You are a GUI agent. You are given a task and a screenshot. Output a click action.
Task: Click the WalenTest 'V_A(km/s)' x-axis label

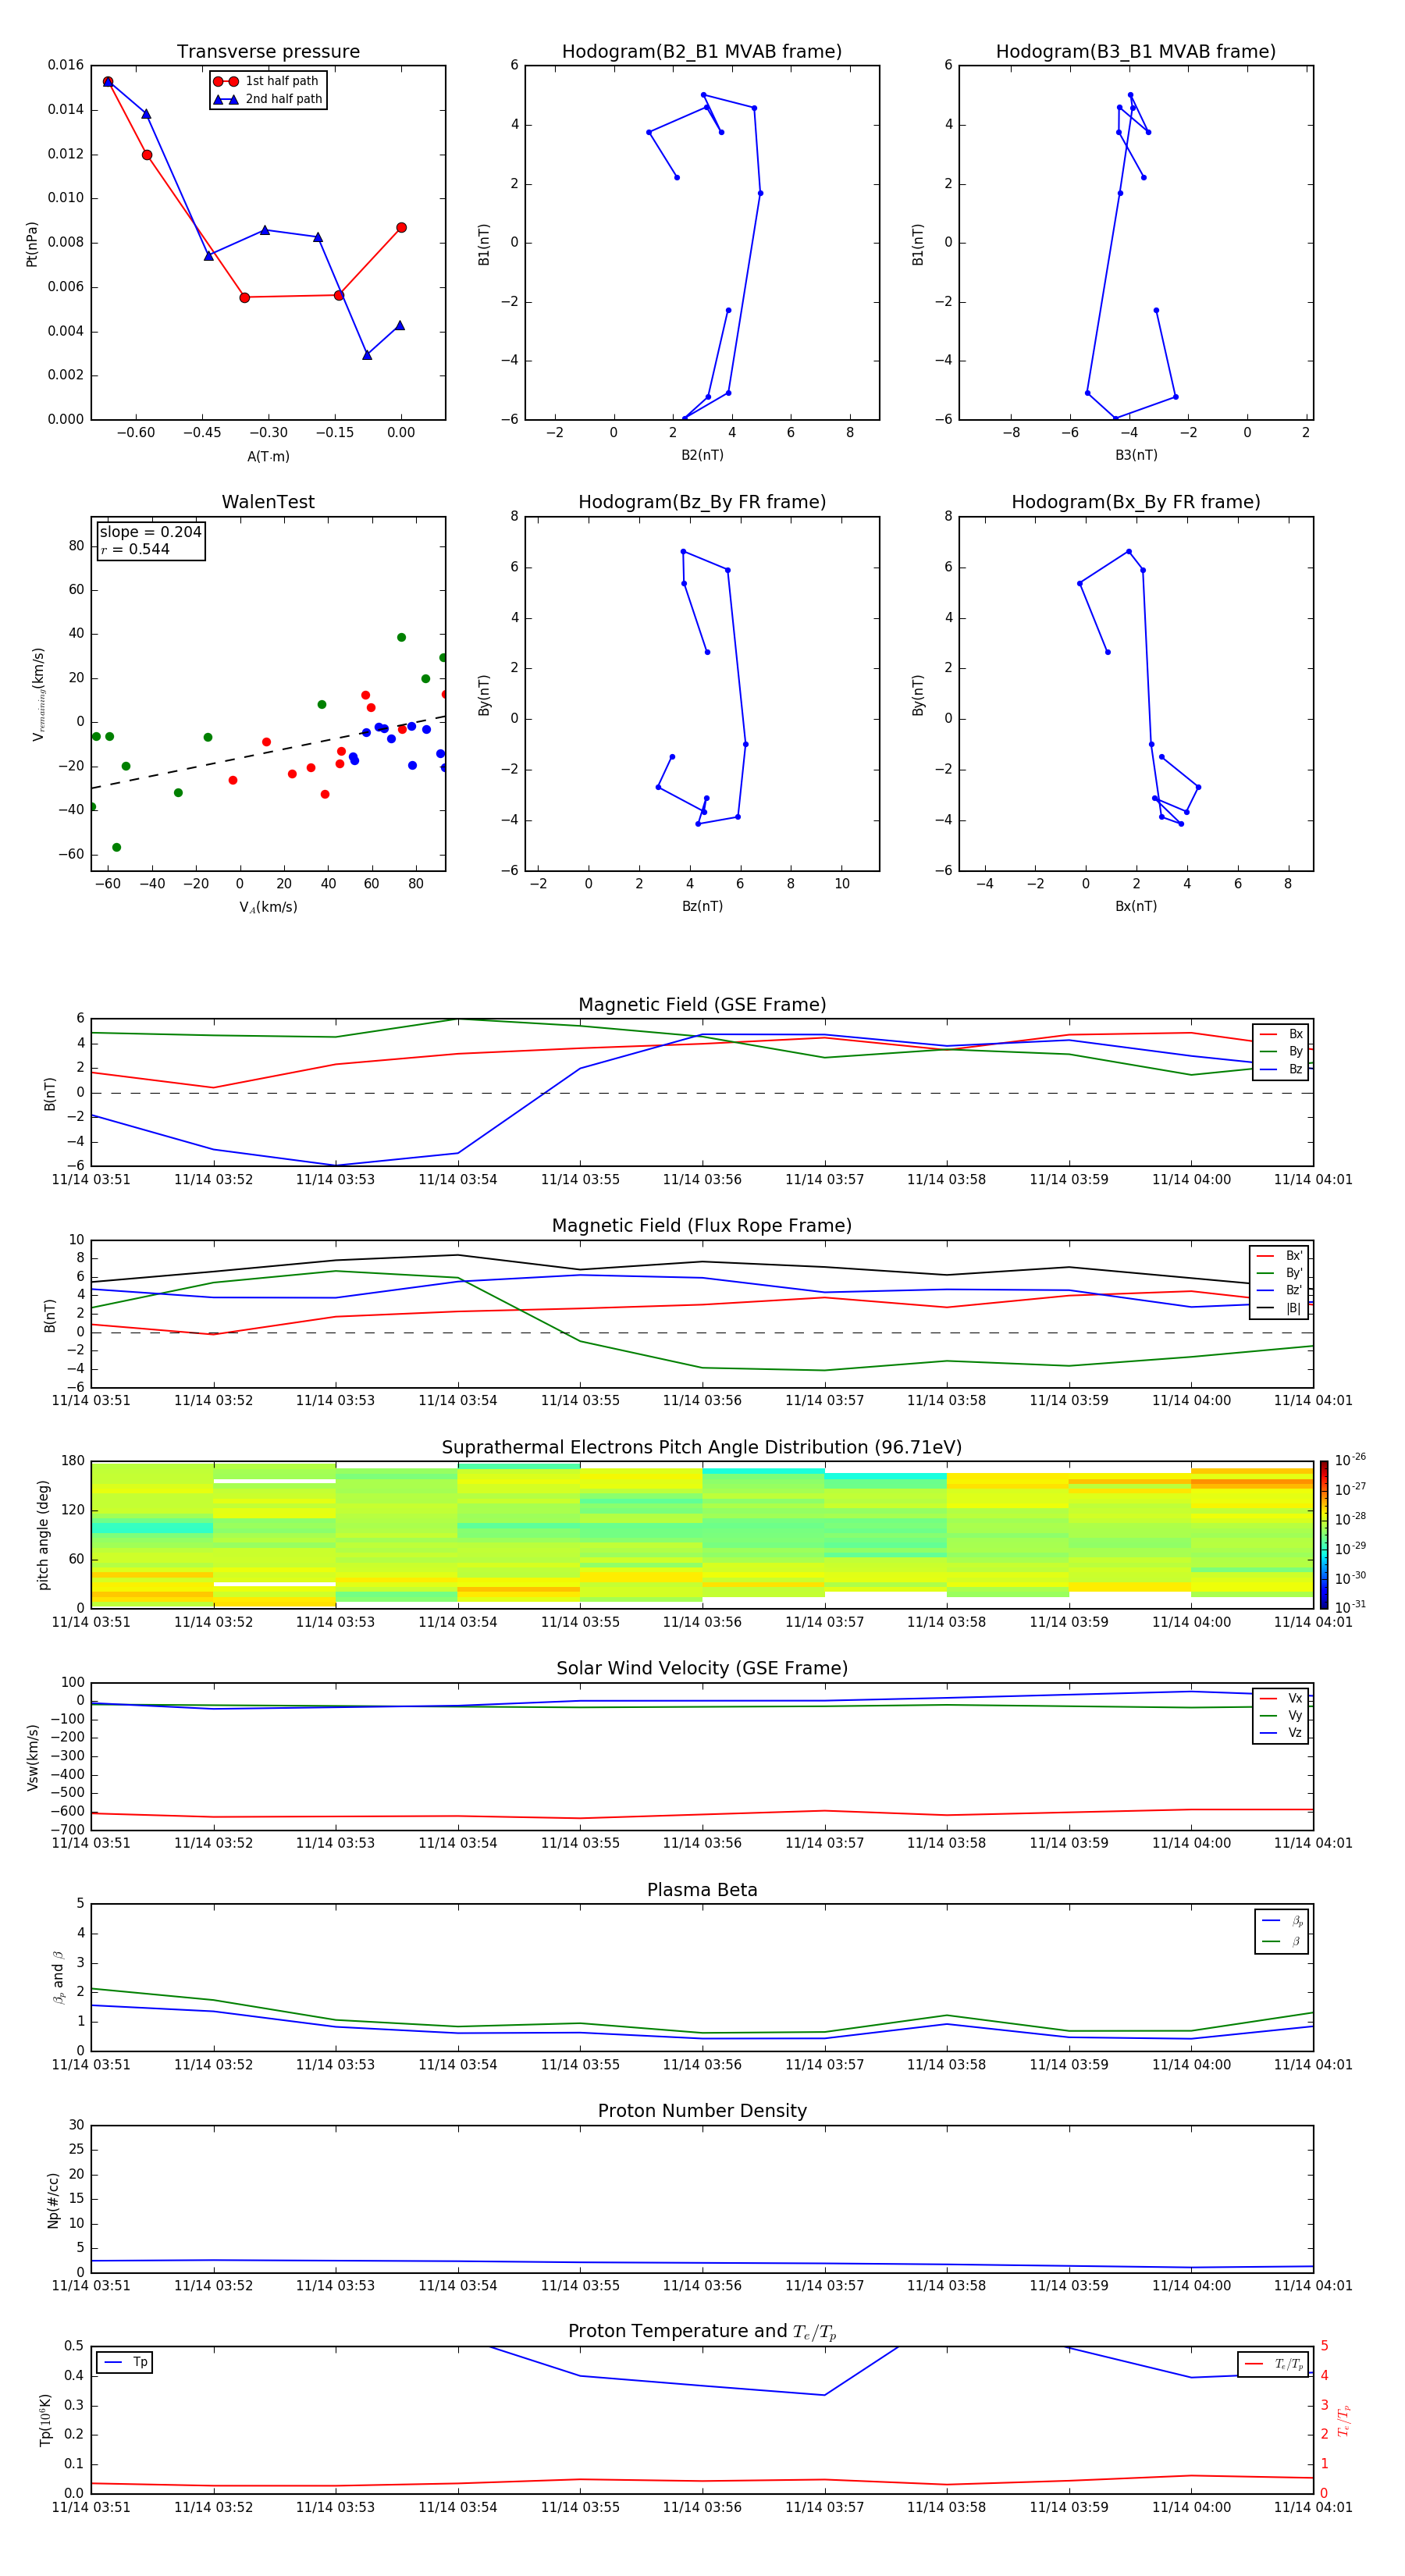click(x=268, y=907)
